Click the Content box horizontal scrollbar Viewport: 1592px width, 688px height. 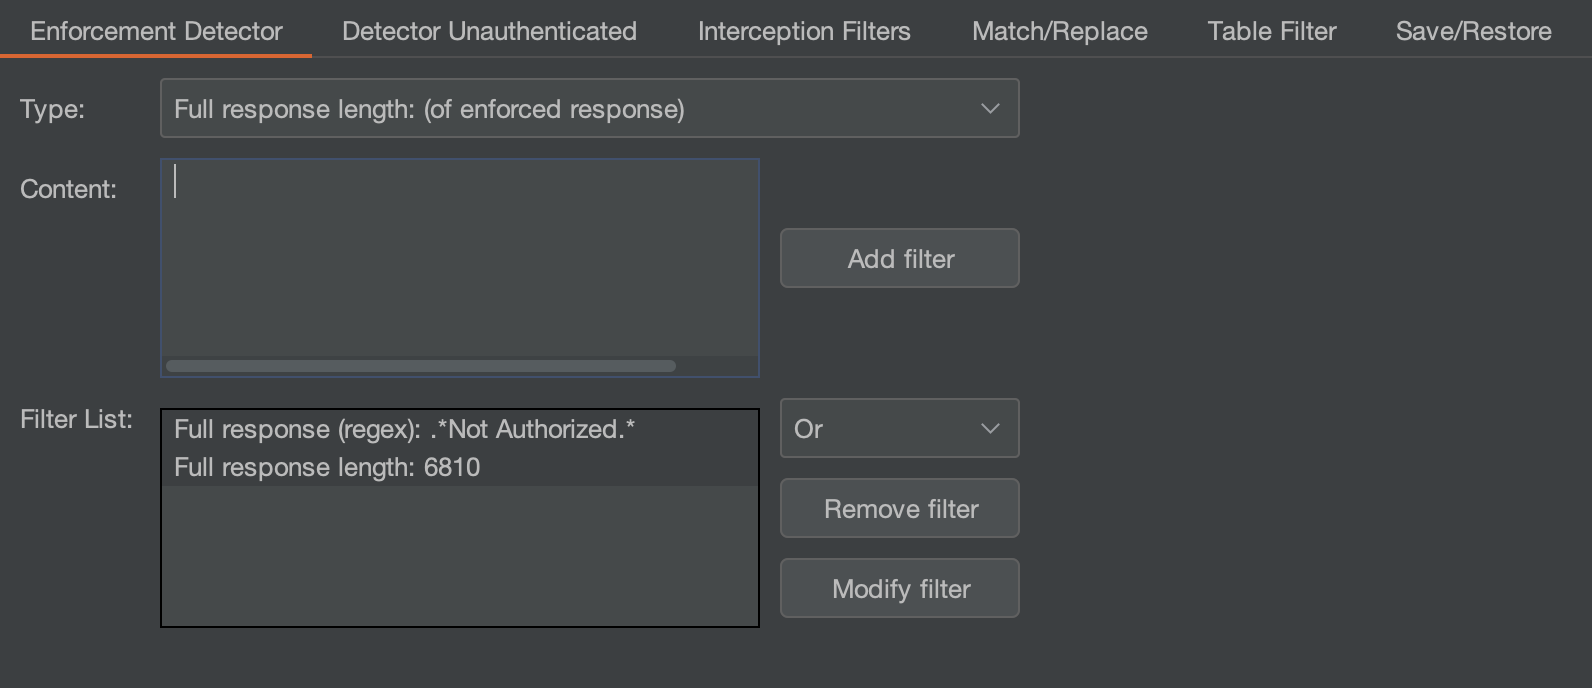pos(420,366)
